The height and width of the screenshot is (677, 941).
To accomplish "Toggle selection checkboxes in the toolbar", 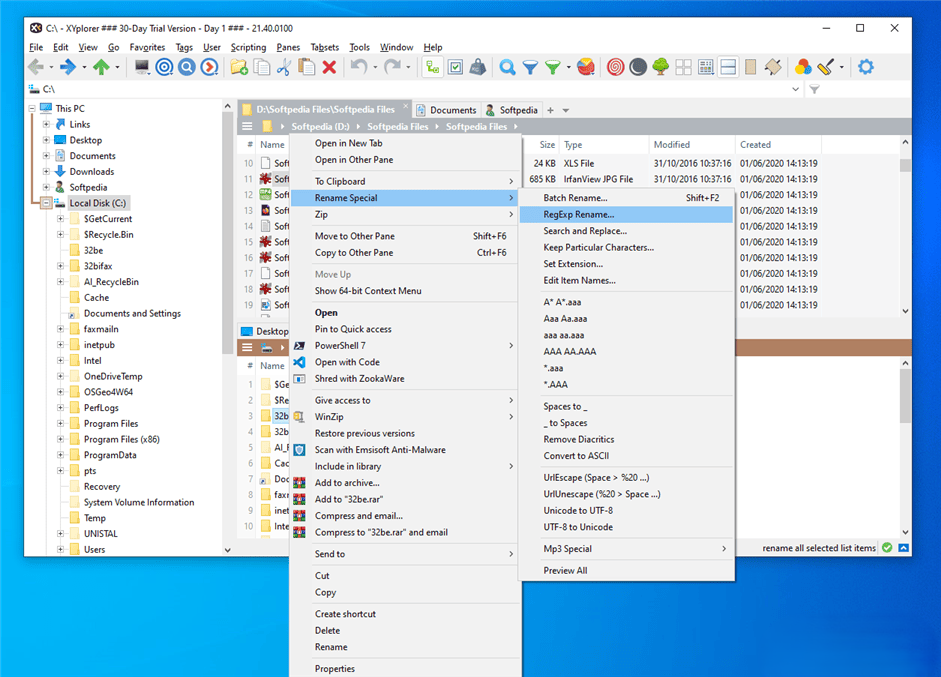I will 455,67.
